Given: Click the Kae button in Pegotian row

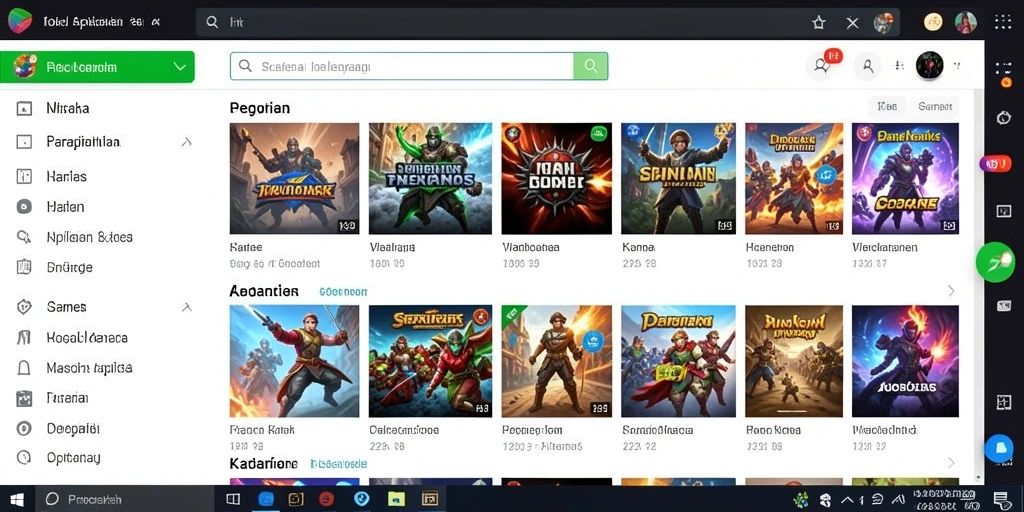Looking at the screenshot, I should click(x=887, y=106).
